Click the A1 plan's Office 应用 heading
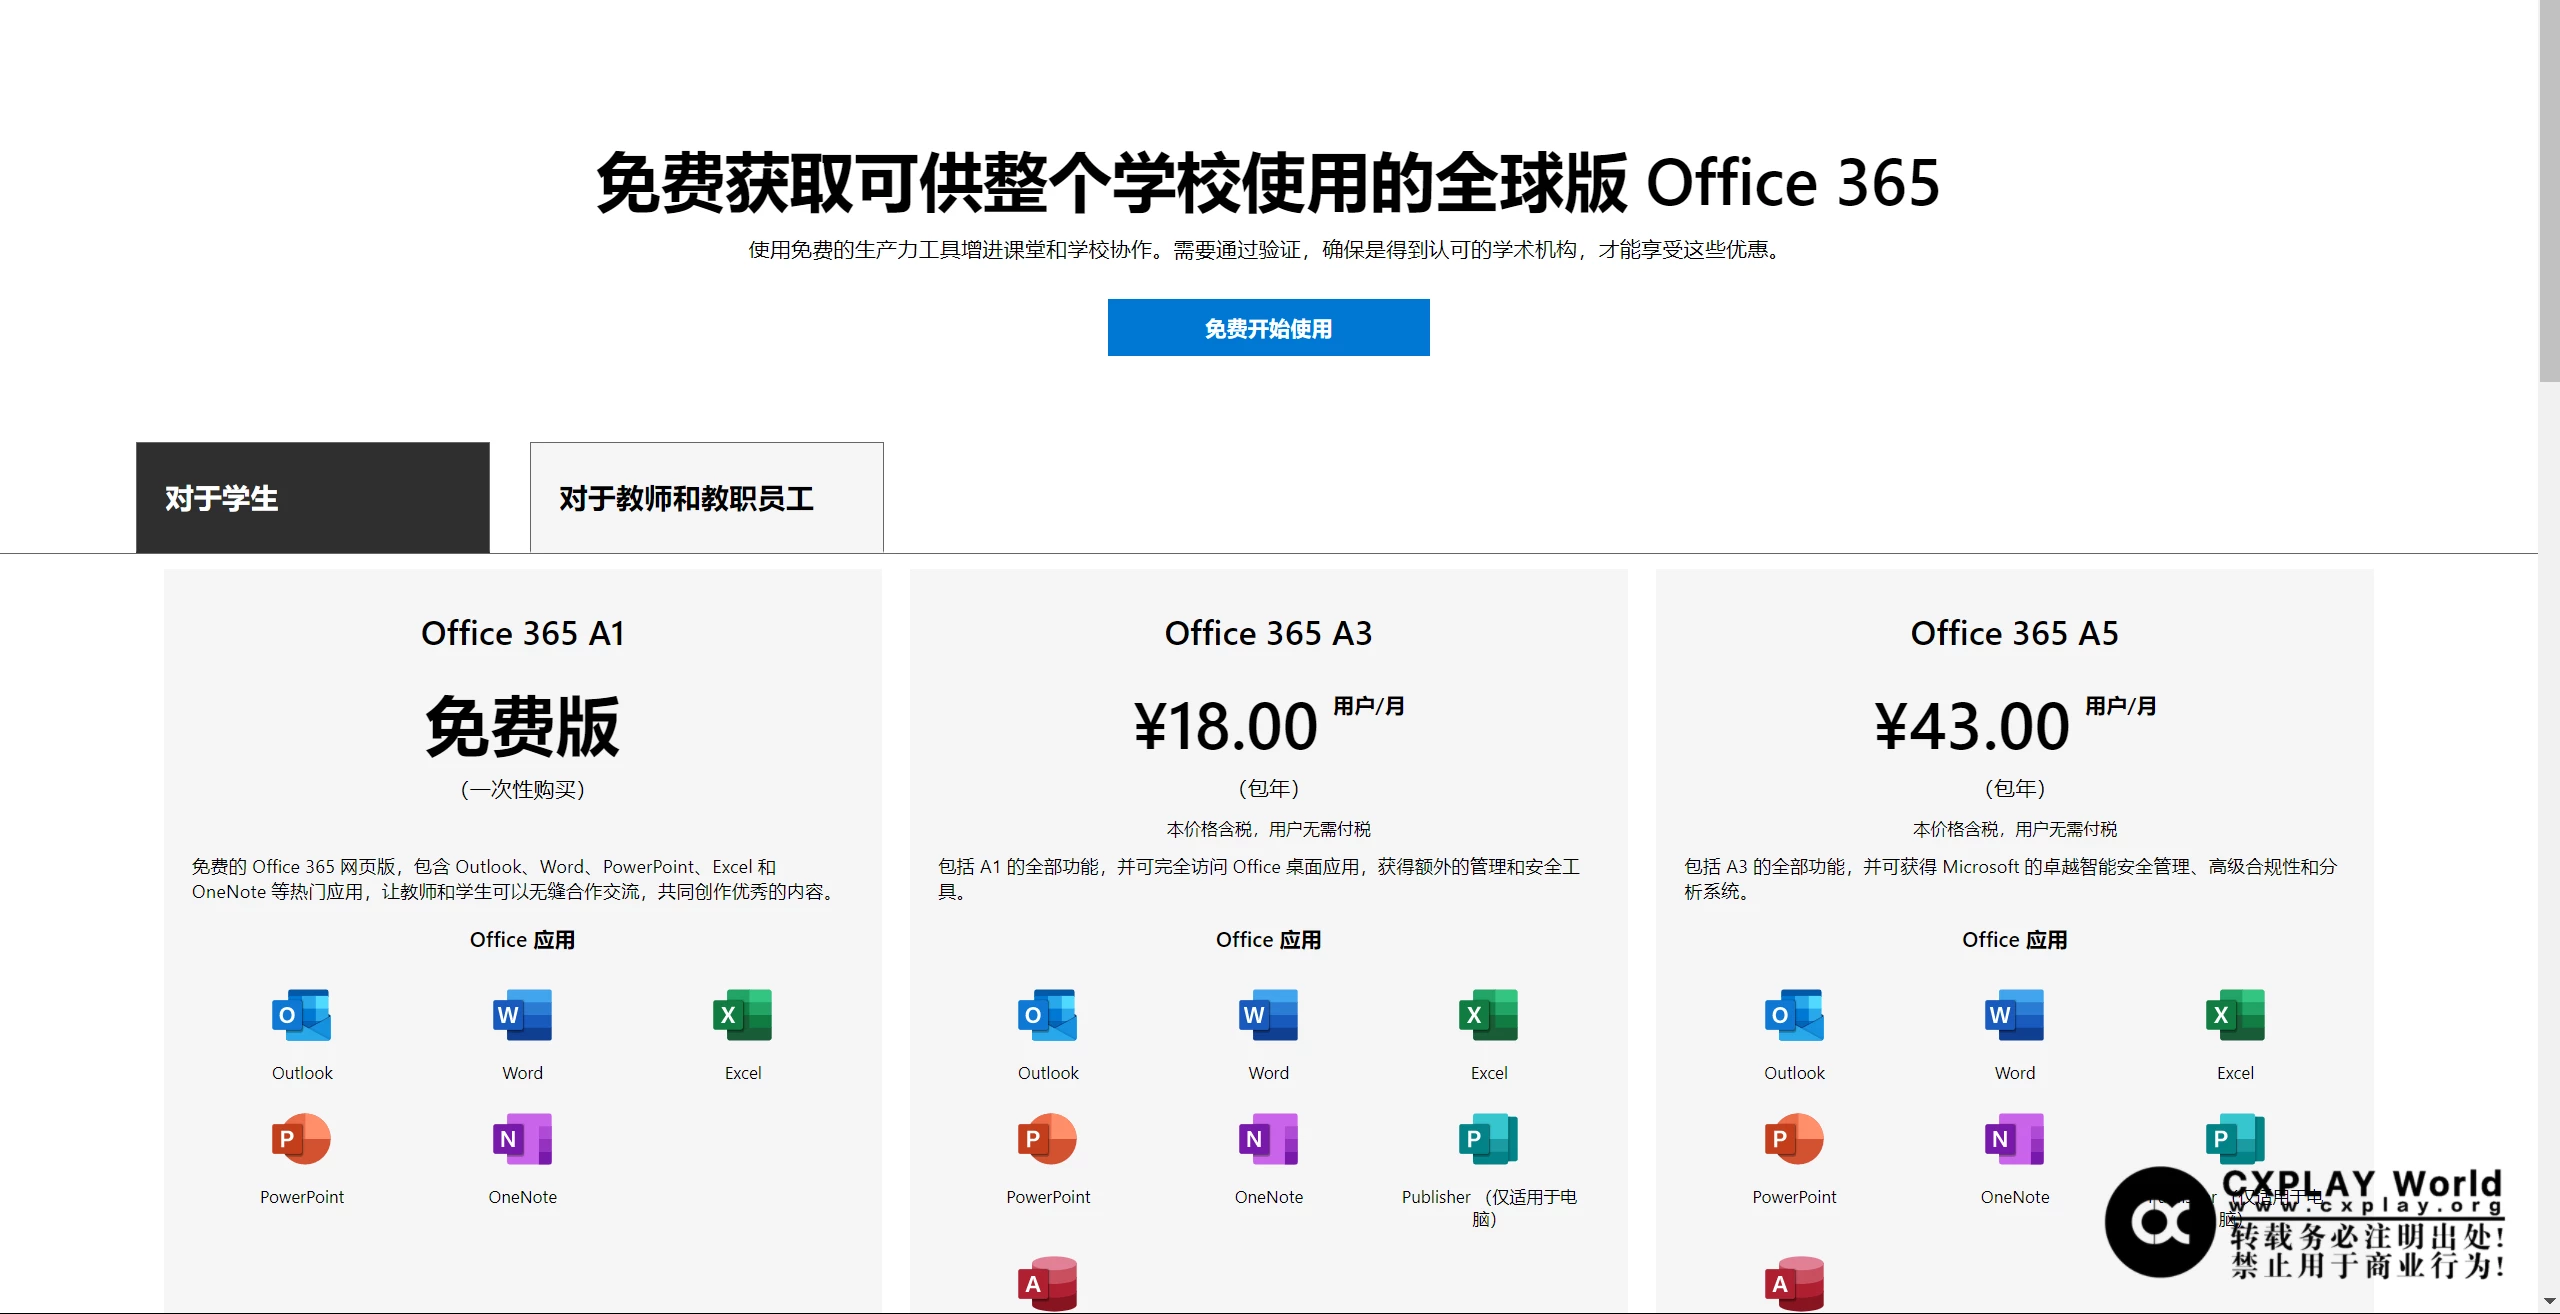The height and width of the screenshot is (1314, 2560). [523, 940]
